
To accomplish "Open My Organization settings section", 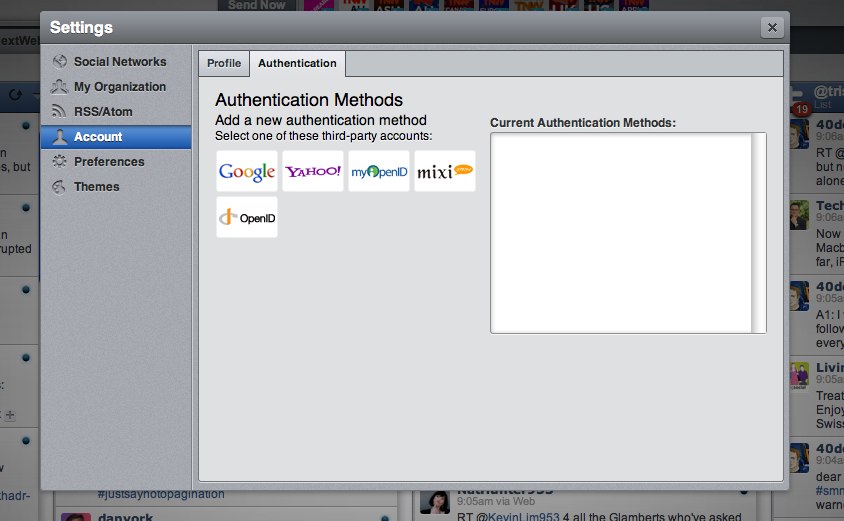I will [x=116, y=87].
